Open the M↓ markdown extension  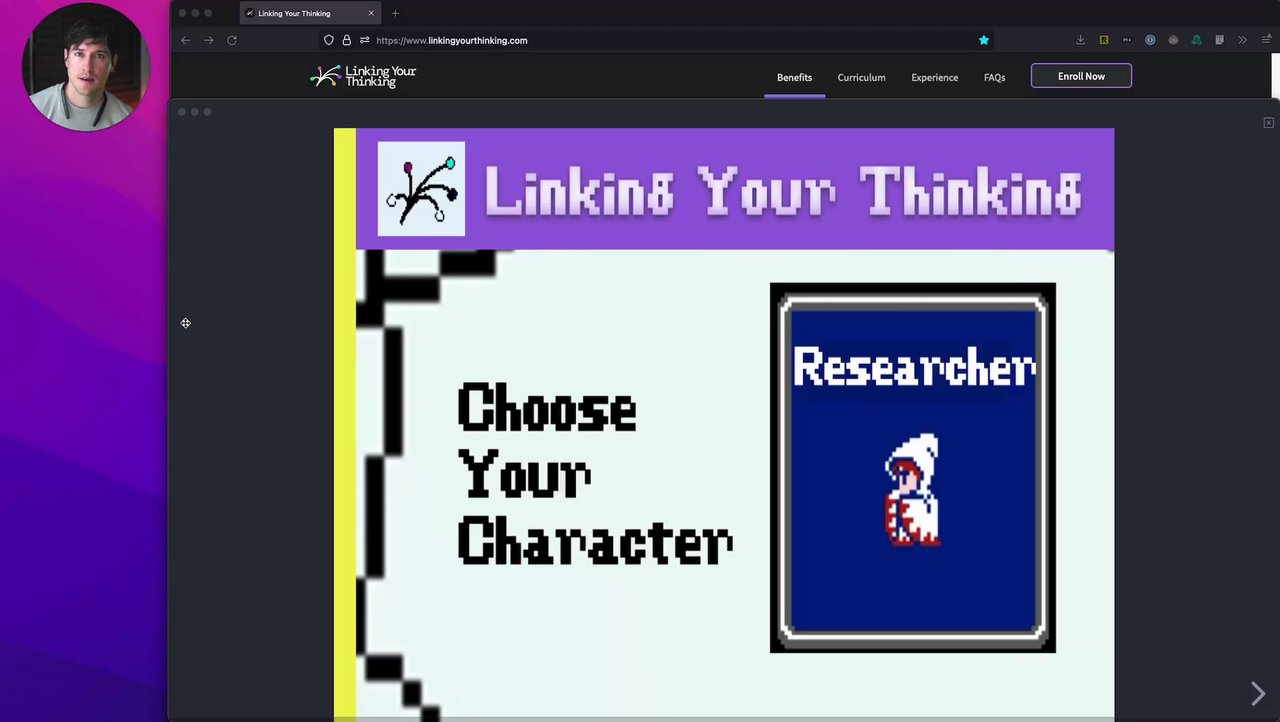click(x=1127, y=40)
